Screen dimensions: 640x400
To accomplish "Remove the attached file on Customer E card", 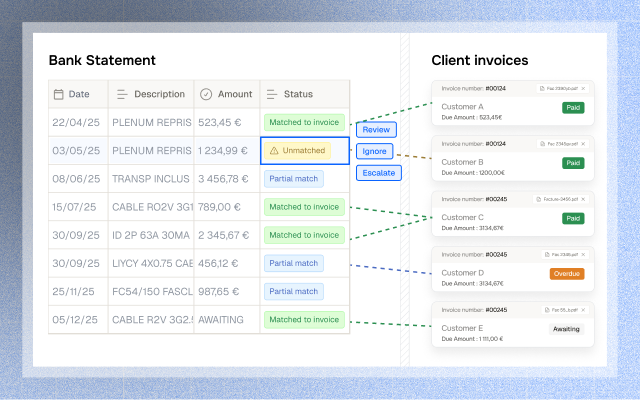I will pyautogui.click(x=583, y=310).
